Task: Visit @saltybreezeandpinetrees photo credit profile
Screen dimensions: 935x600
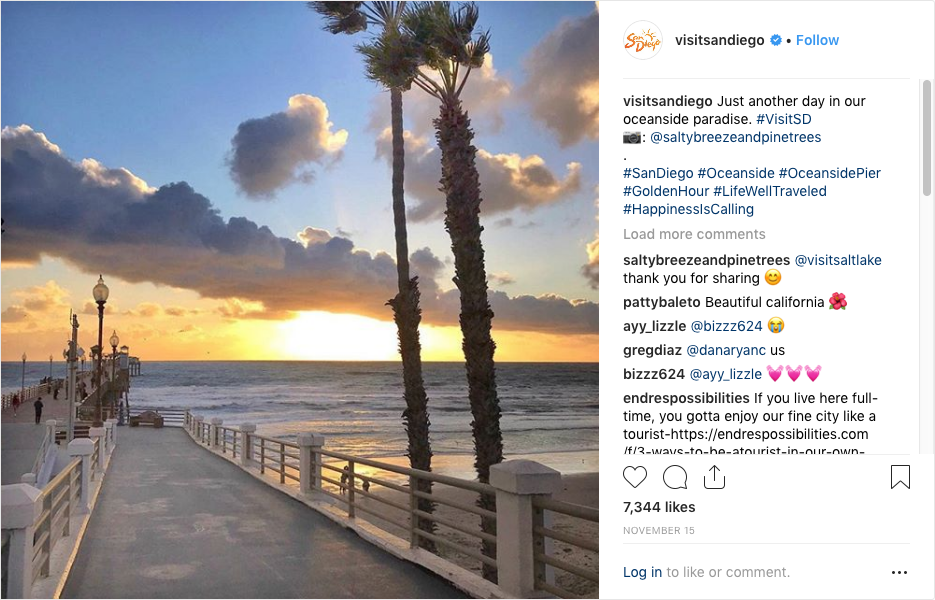Action: coord(735,137)
